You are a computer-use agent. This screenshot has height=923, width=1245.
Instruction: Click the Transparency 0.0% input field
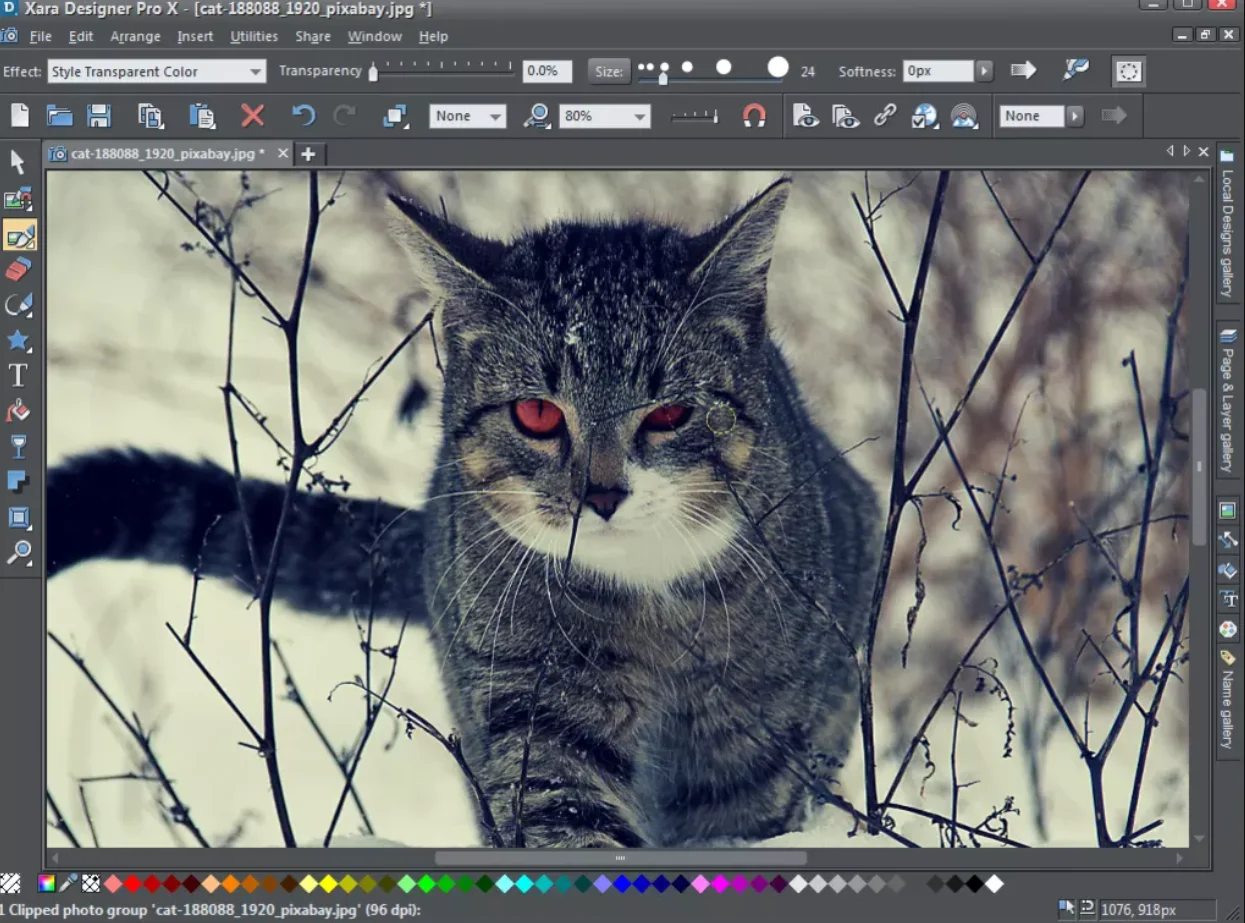pos(547,71)
